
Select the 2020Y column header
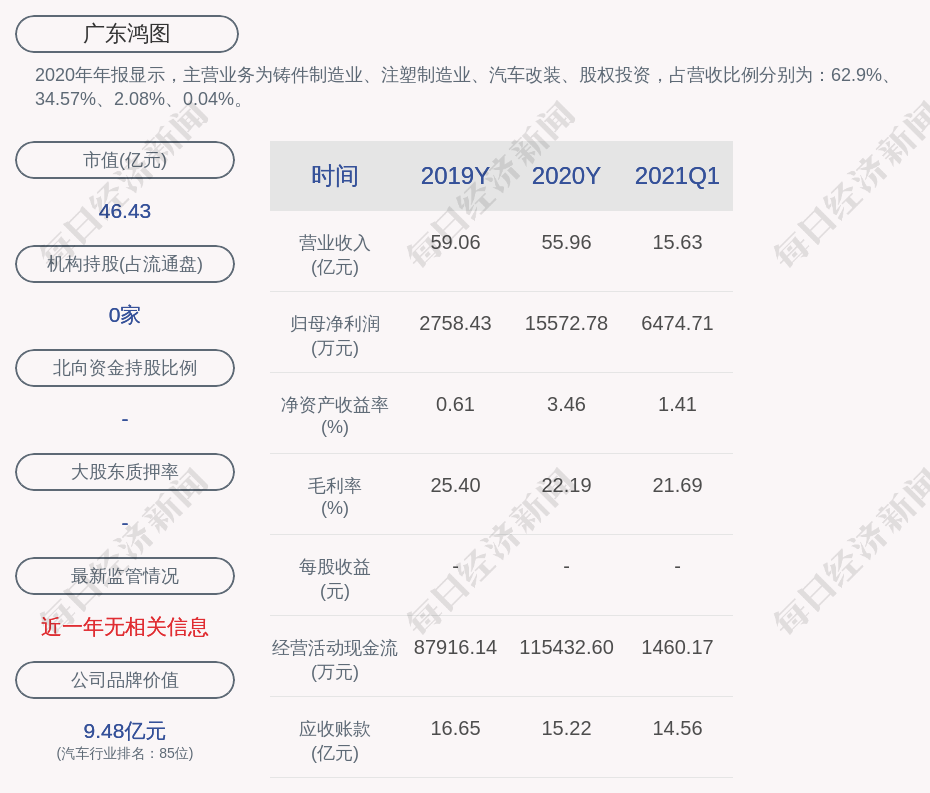pyautogui.click(x=566, y=176)
